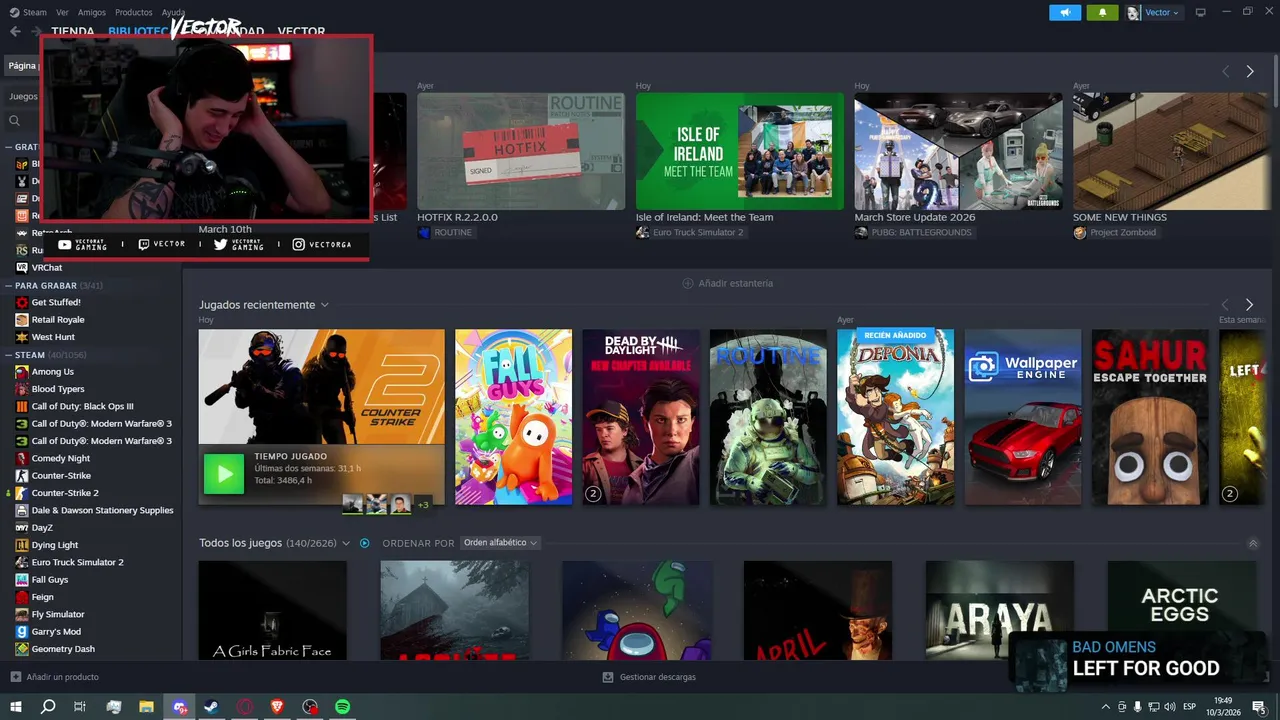Select Call of Duty: Black Ops III
Viewport: 1280px width, 720px height.
[x=82, y=406]
